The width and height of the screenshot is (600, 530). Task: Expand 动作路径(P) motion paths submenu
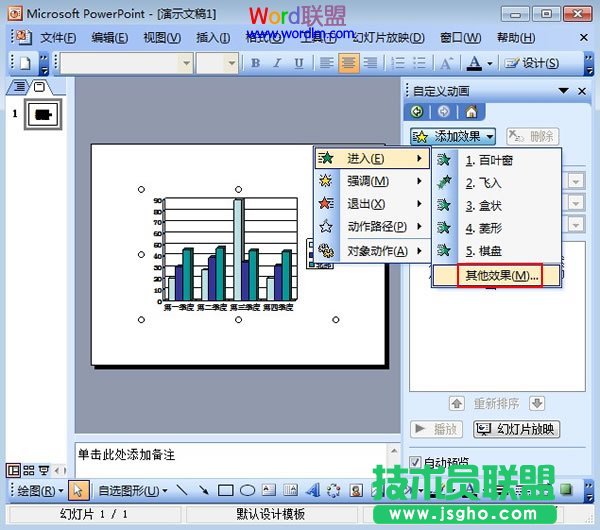[x=372, y=227]
